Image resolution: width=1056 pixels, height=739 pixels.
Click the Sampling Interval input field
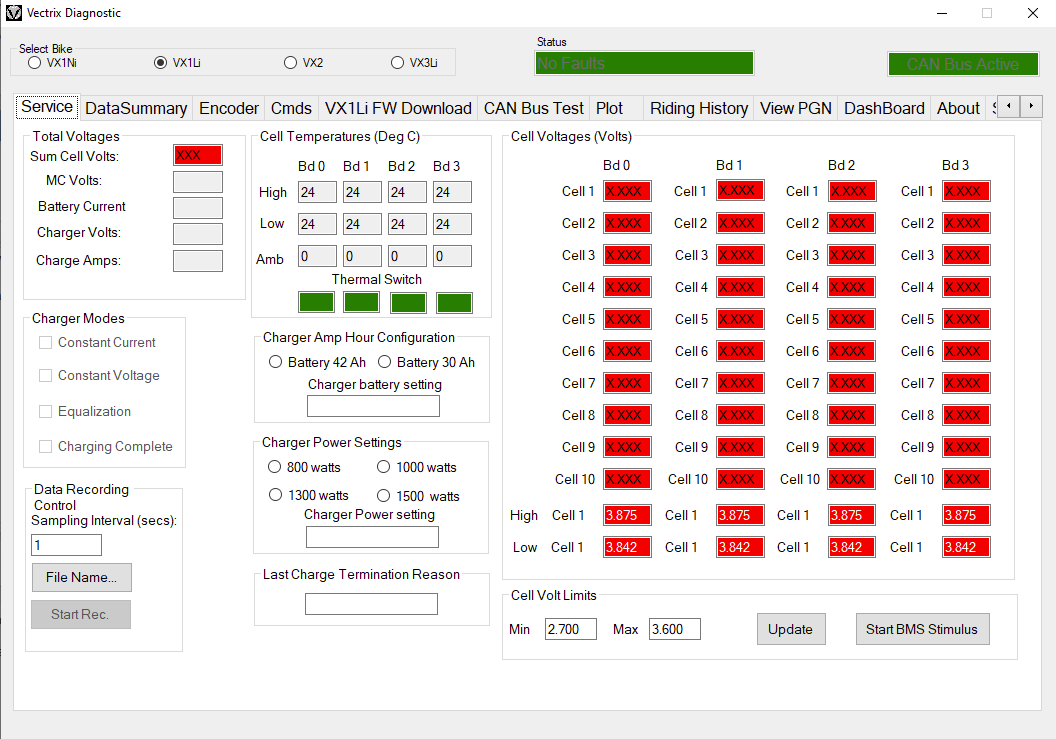66,545
